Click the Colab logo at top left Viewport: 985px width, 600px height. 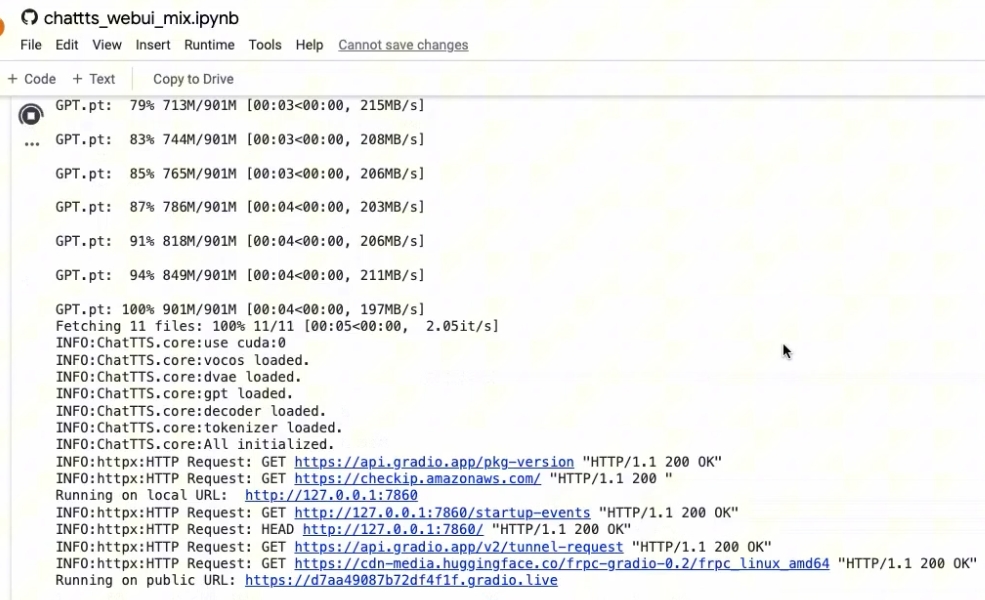(3, 22)
